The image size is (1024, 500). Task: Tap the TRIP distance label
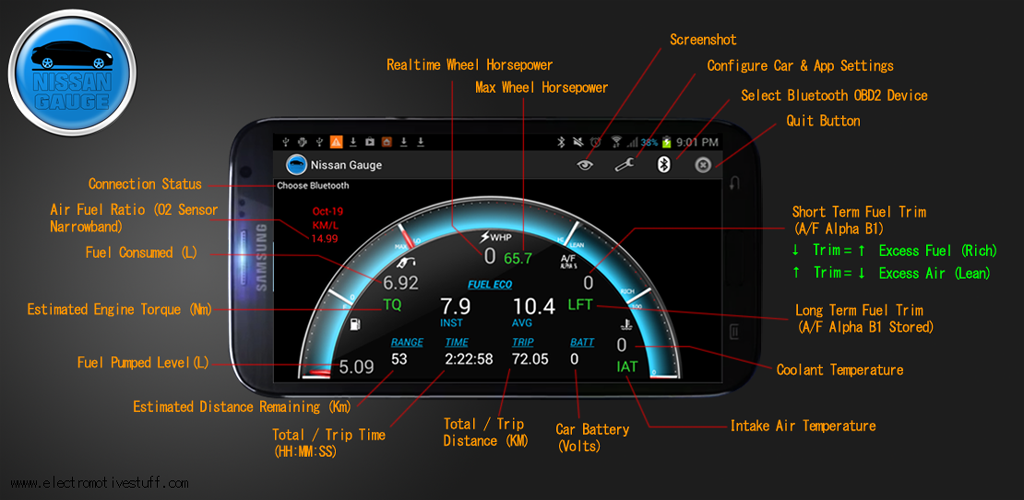[x=522, y=342]
